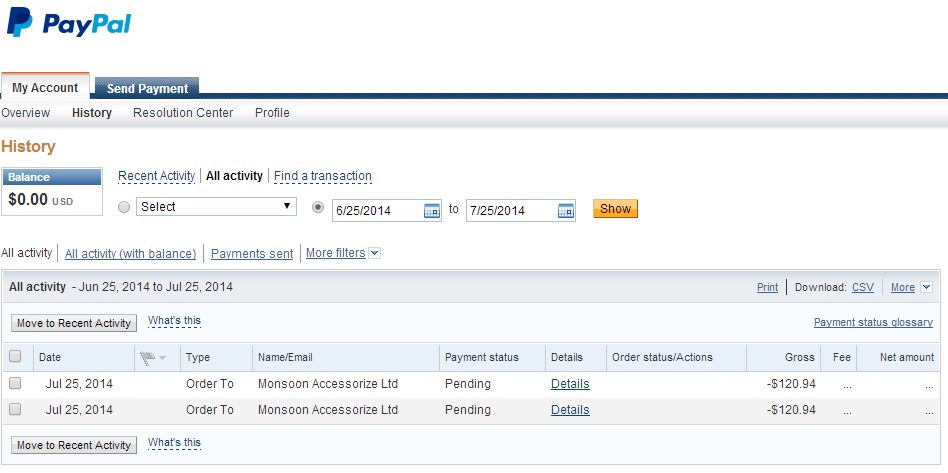The image size is (948, 473).
Task: Open the Payment status glossary link
Action: point(873,322)
